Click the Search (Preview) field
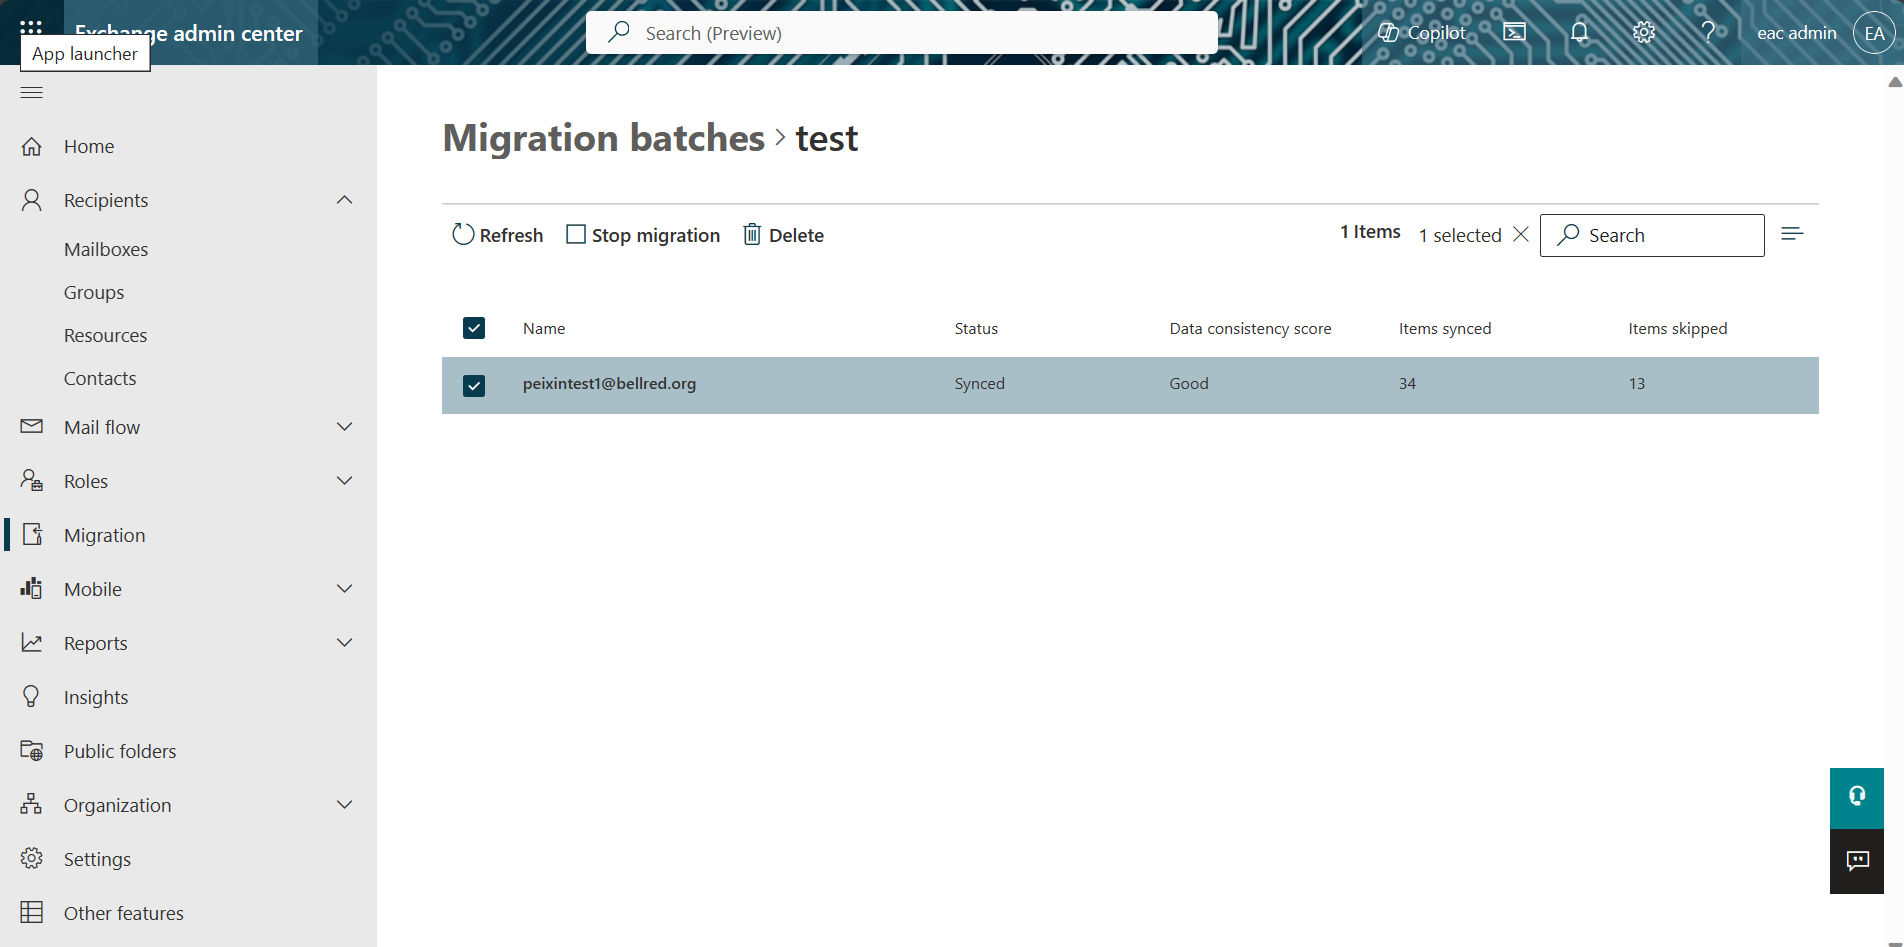 coord(900,32)
